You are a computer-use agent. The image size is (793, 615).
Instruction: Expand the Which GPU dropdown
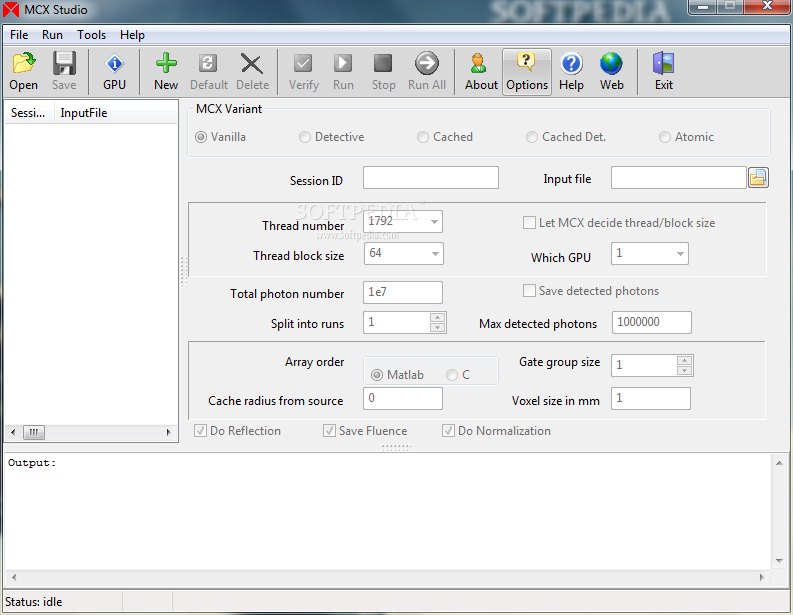680,253
